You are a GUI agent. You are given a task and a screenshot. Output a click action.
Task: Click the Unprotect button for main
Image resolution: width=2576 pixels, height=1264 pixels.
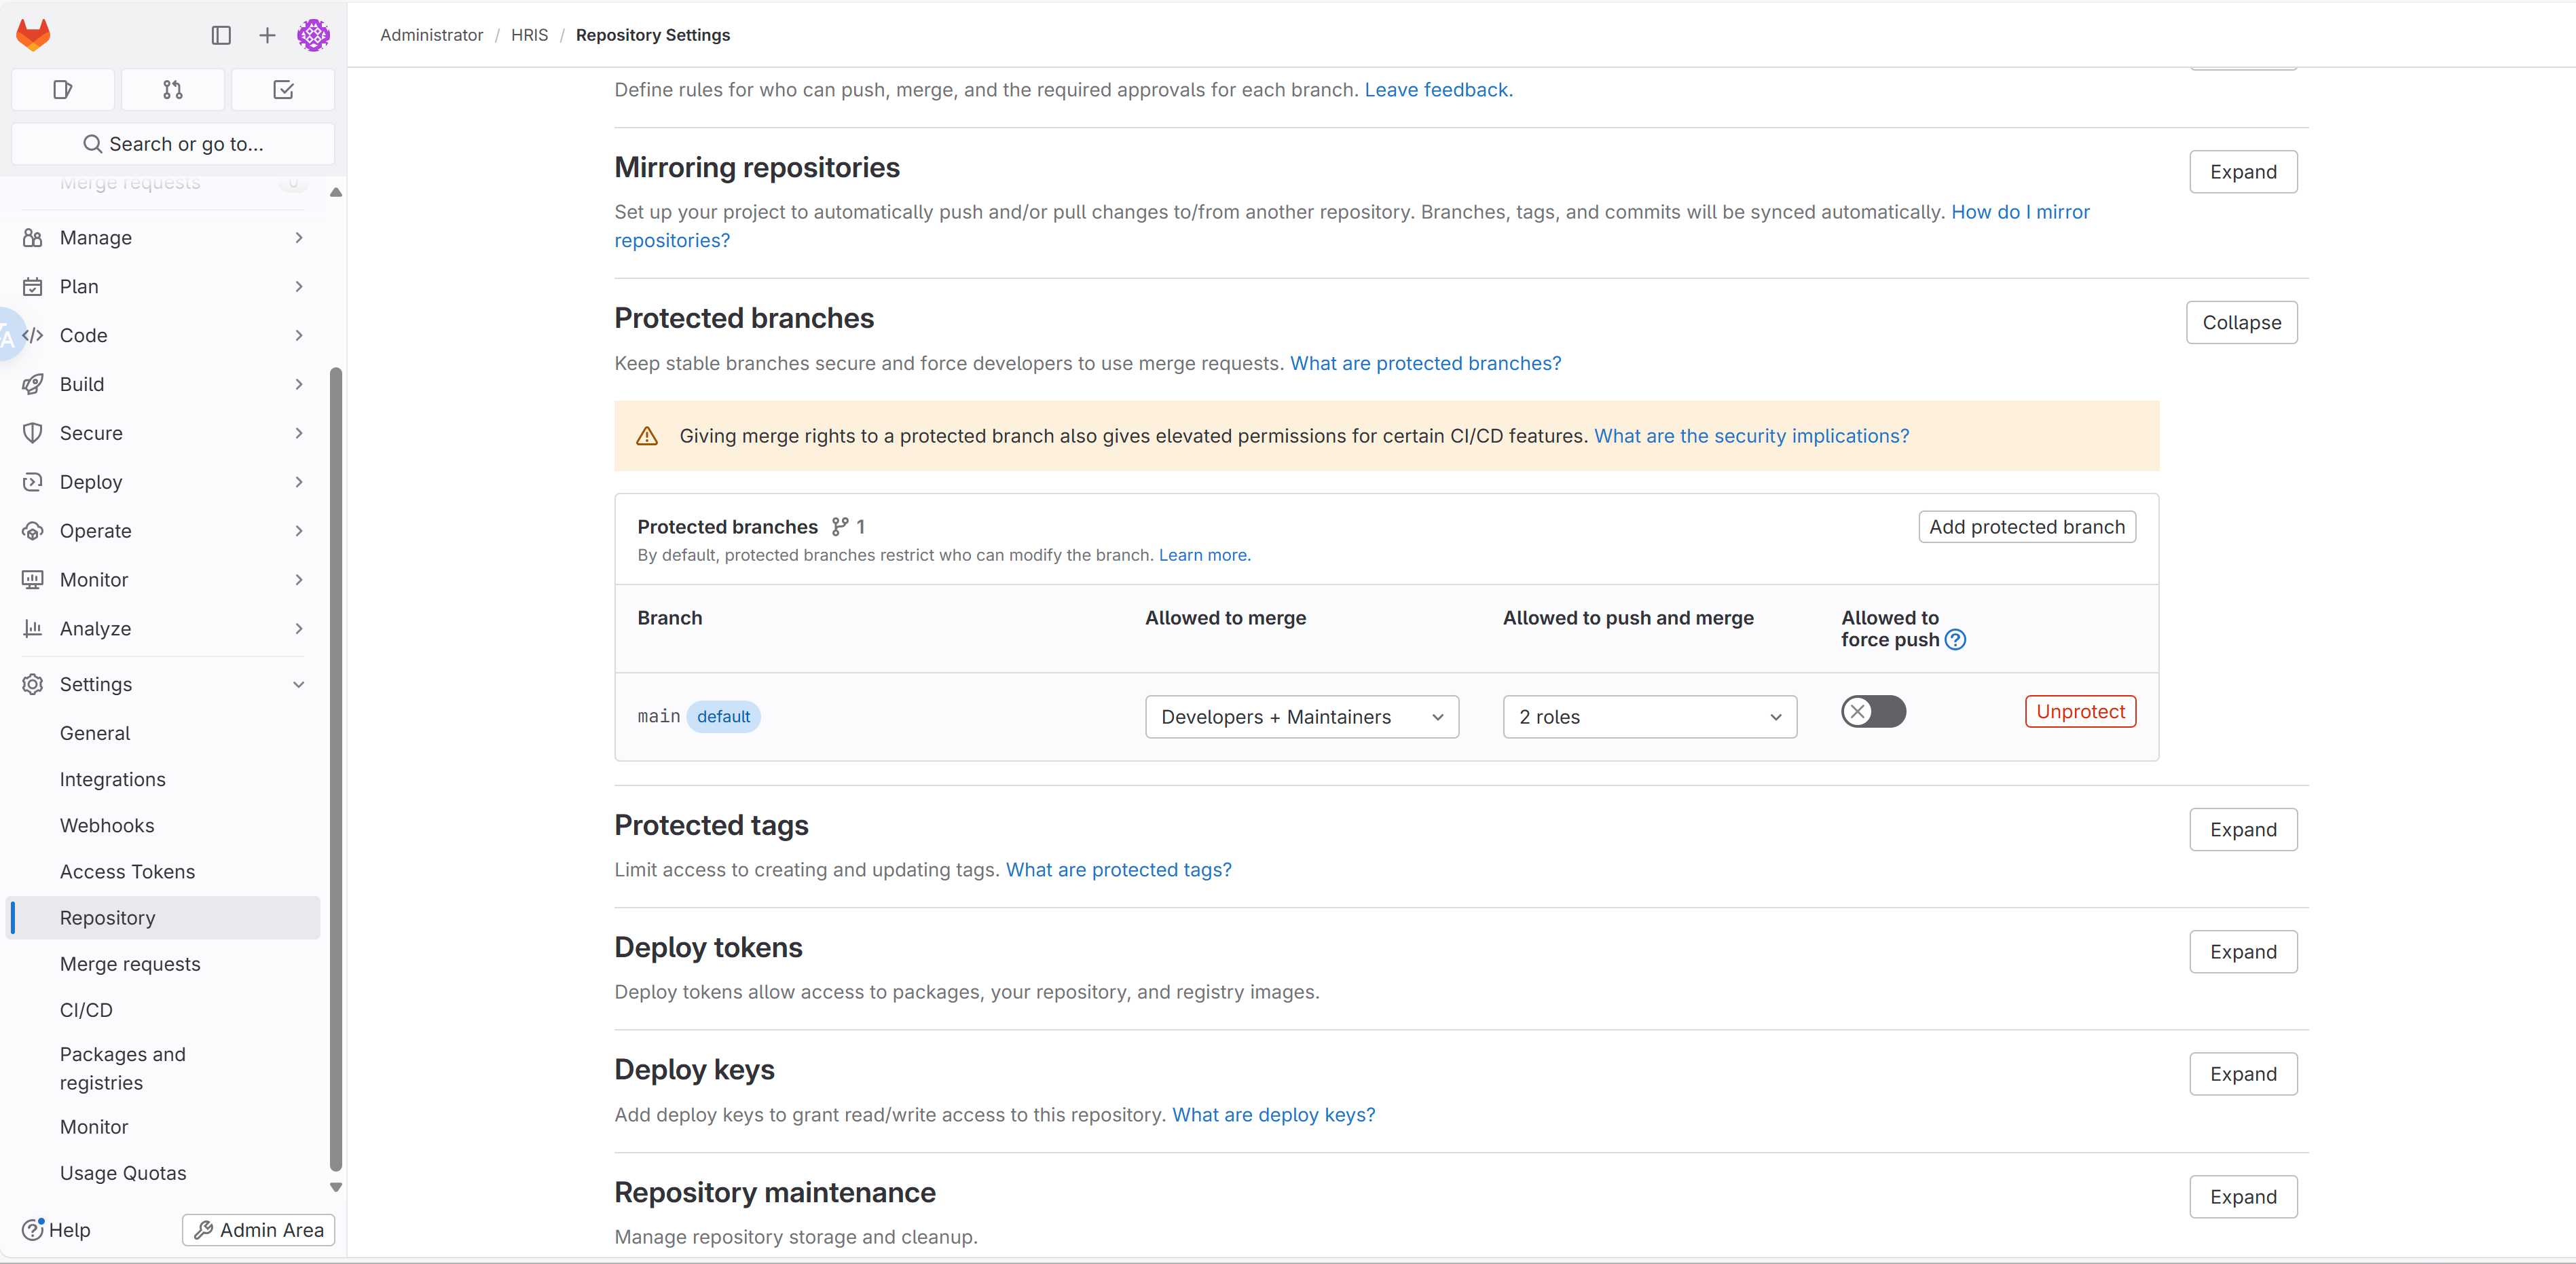click(2080, 712)
